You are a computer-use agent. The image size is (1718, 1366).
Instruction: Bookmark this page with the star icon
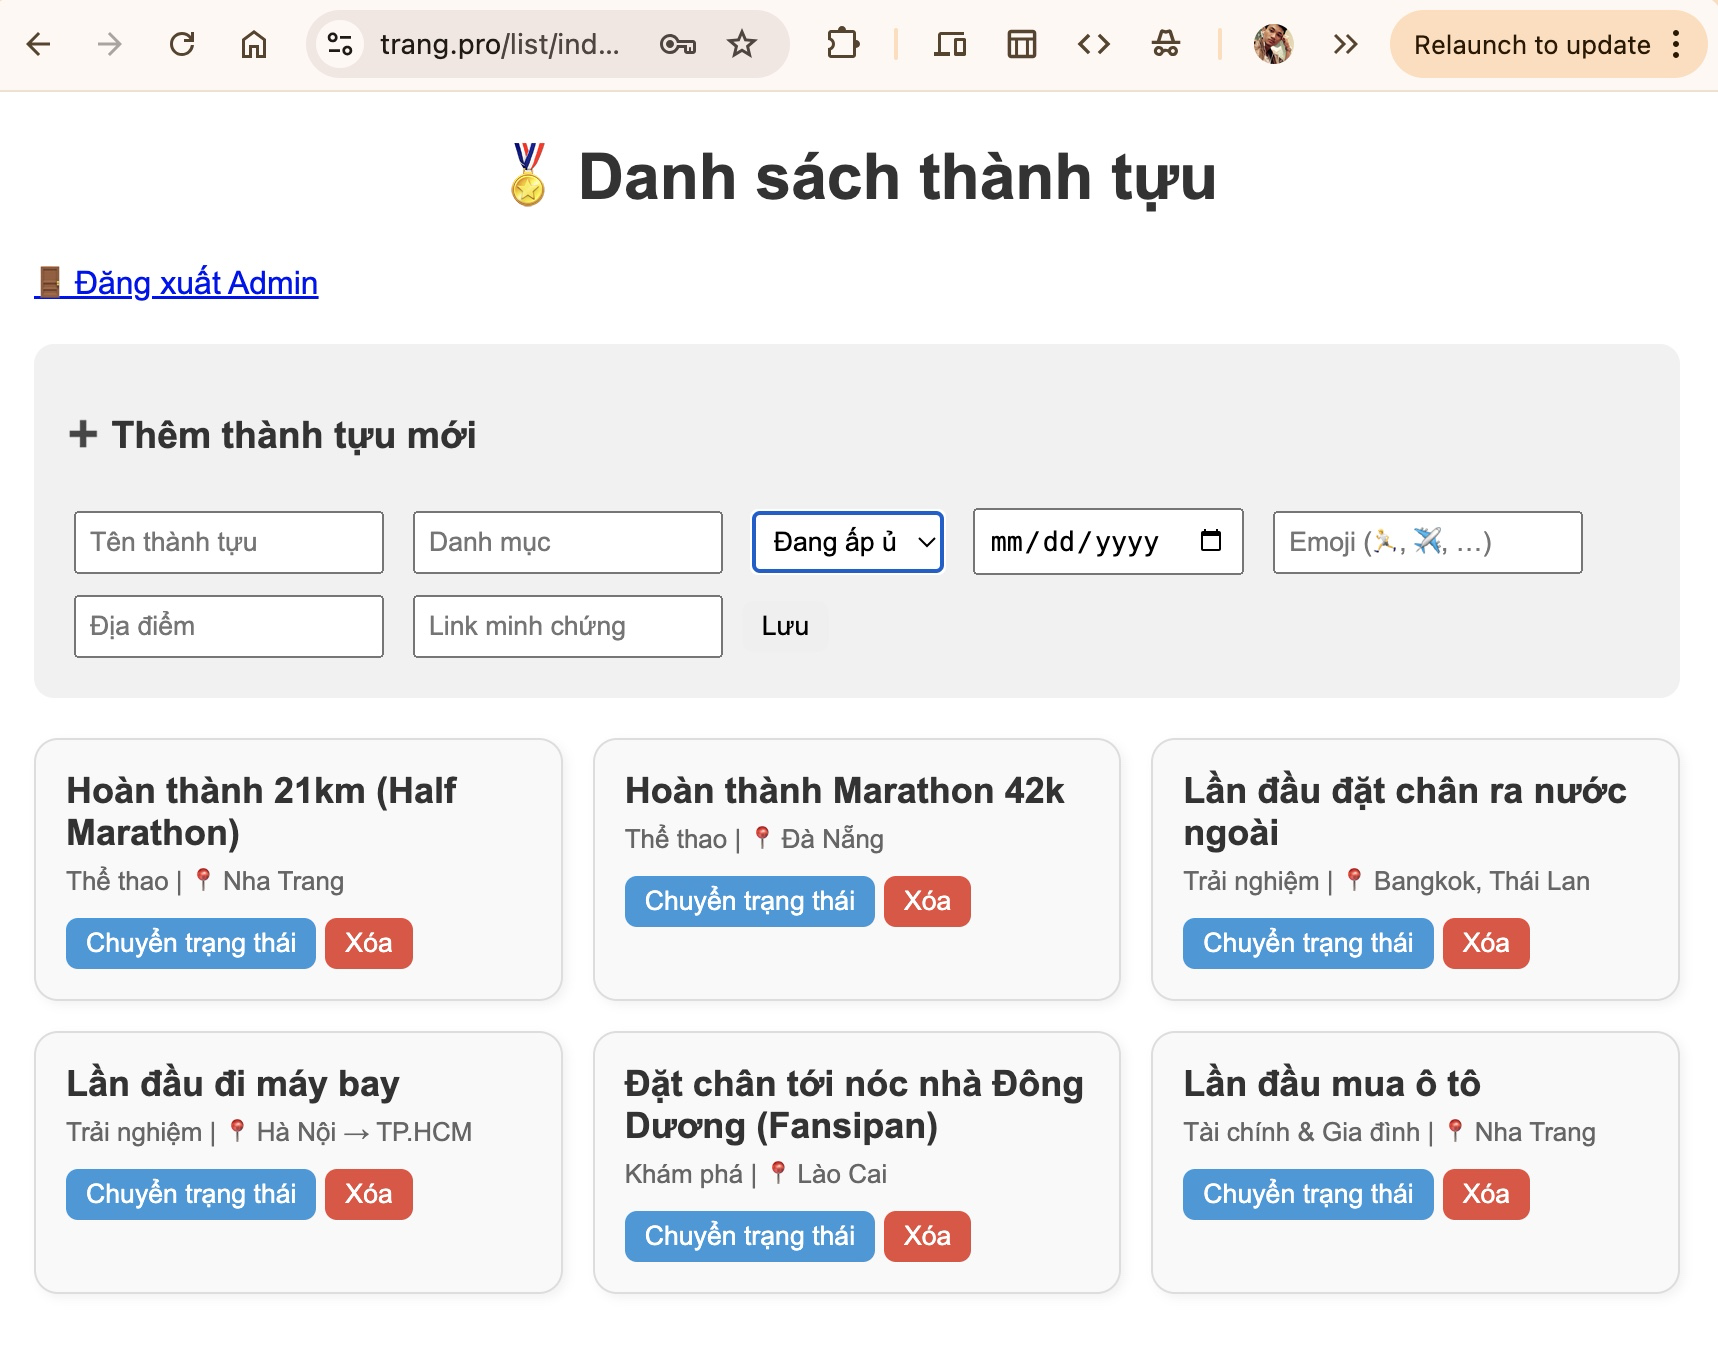tap(742, 44)
